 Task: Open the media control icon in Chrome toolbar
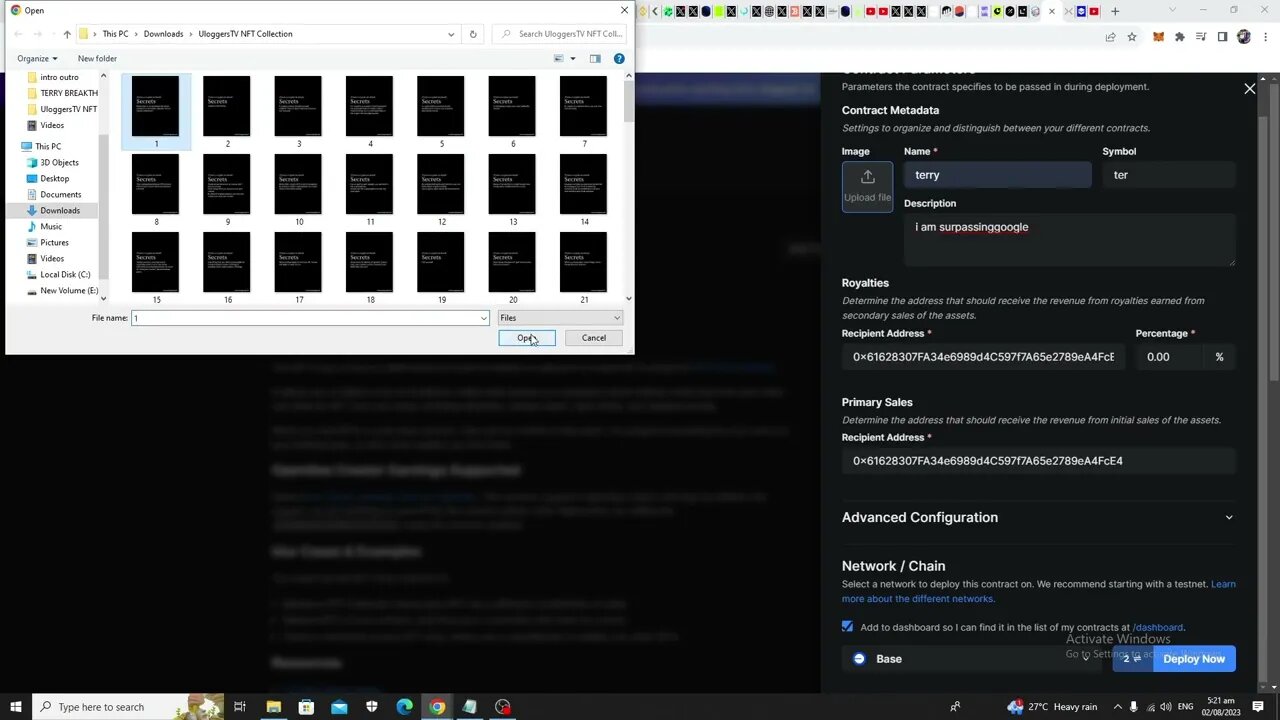[x=1201, y=37]
